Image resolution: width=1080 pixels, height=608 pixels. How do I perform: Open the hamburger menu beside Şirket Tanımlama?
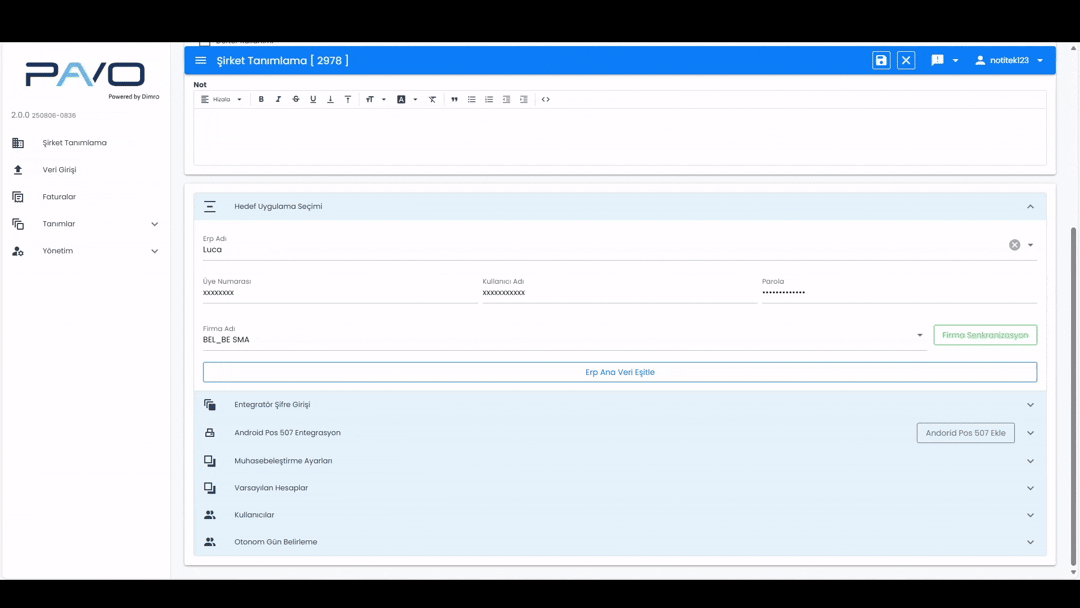pos(201,61)
